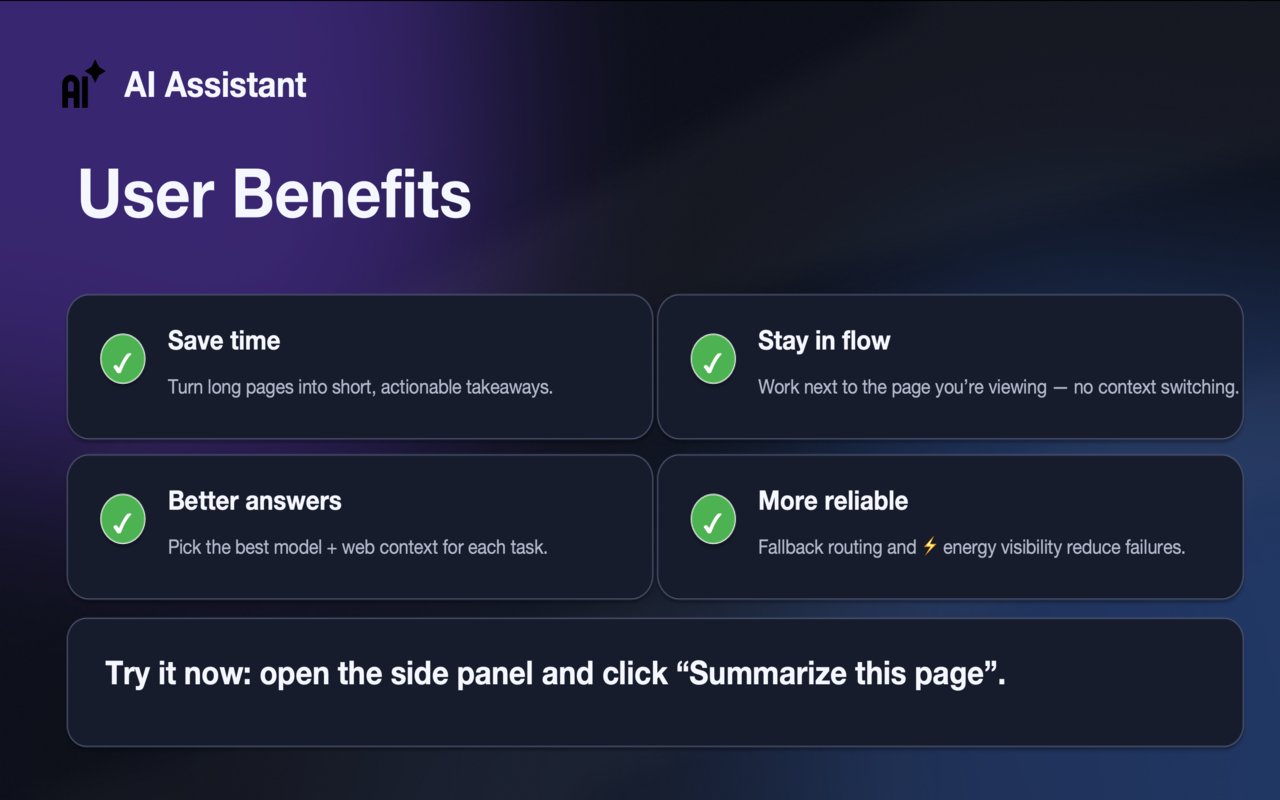The height and width of the screenshot is (800, 1280).
Task: Click the 'Pick the best model' description
Action: 358,547
